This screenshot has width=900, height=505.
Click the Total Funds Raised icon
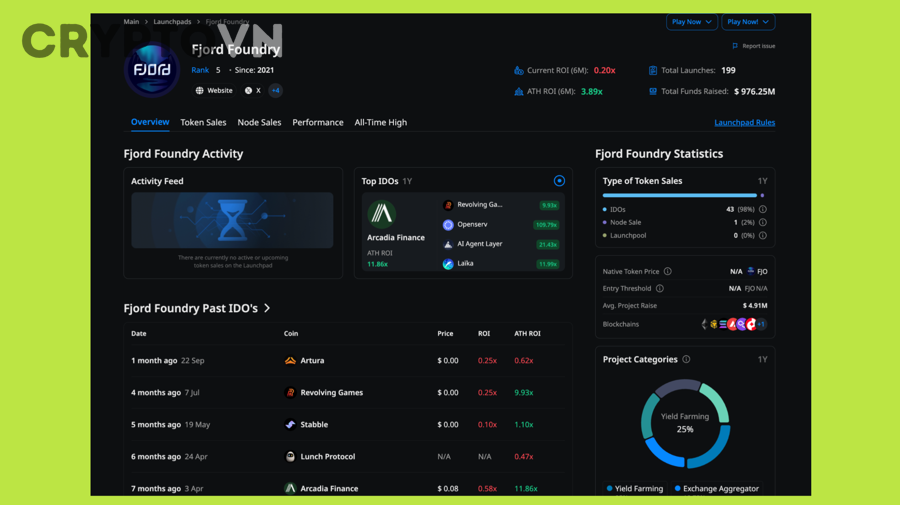pyautogui.click(x=653, y=91)
